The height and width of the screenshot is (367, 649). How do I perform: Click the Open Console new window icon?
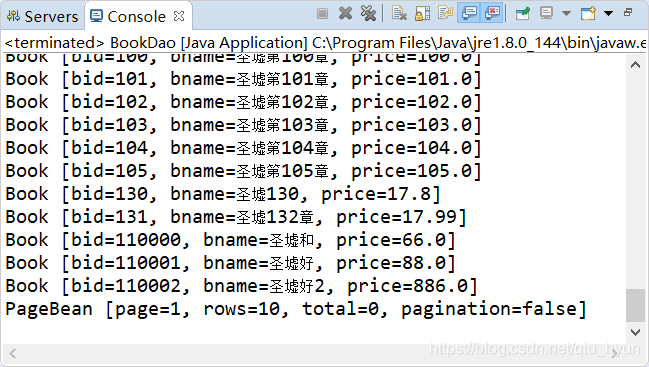[x=588, y=13]
